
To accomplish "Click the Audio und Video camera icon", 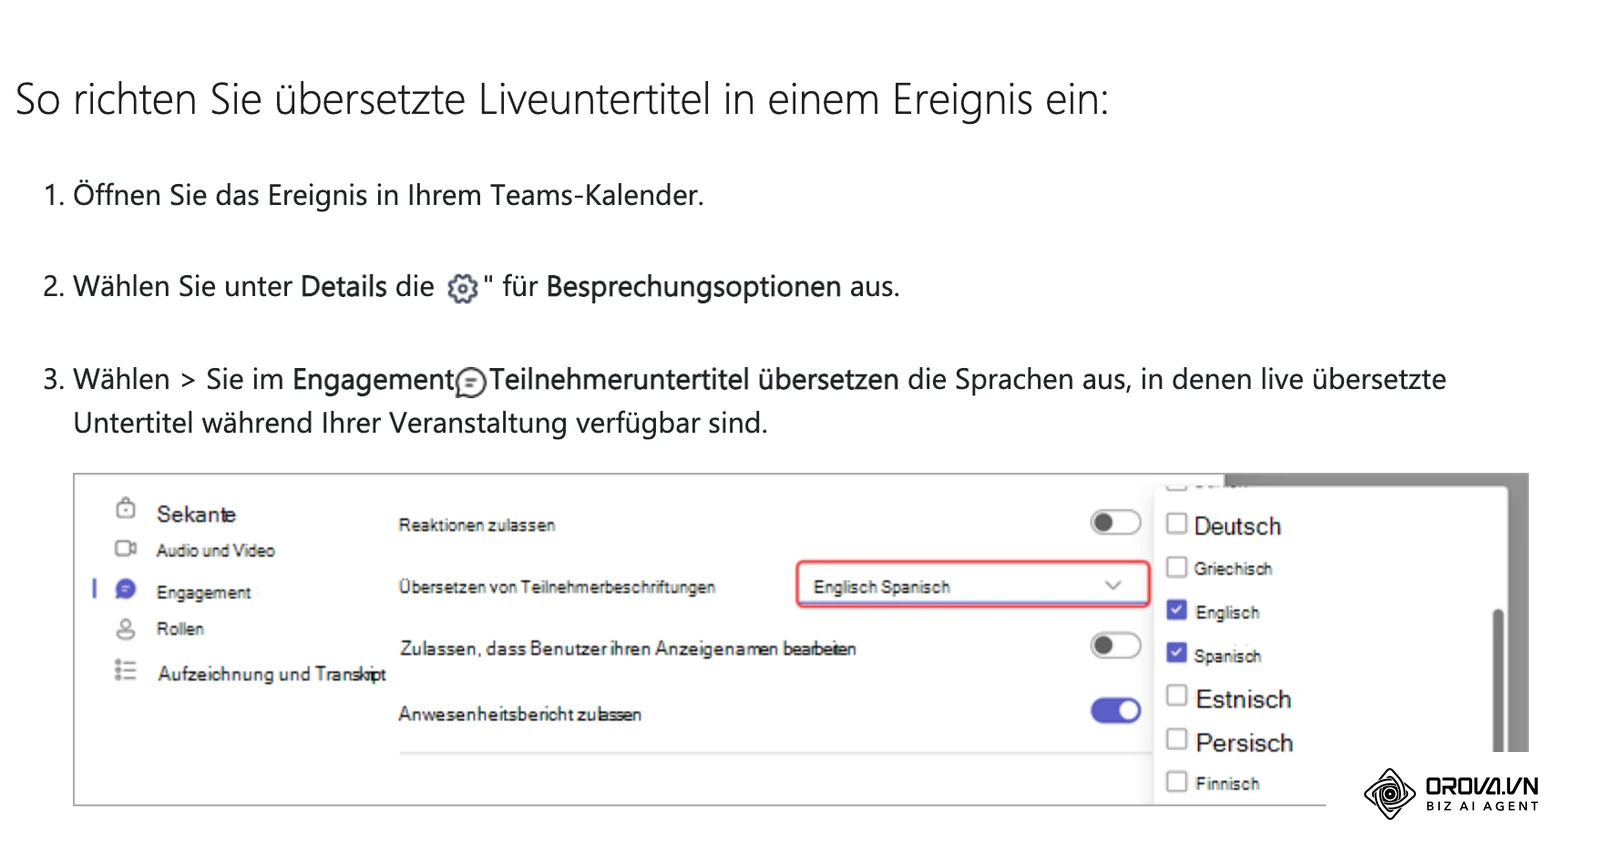I will tap(125, 548).
